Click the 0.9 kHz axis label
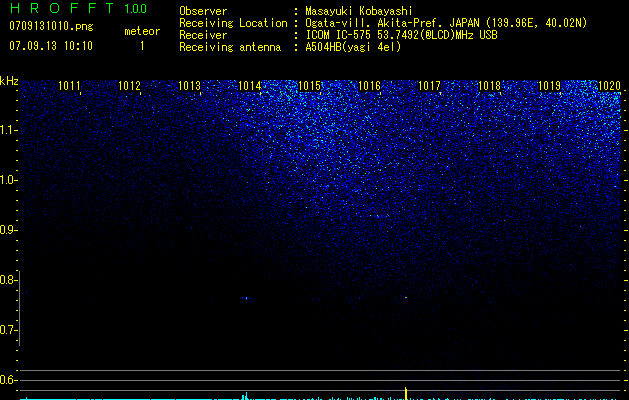Image resolution: width=629 pixels, height=400 pixels. click(7, 230)
